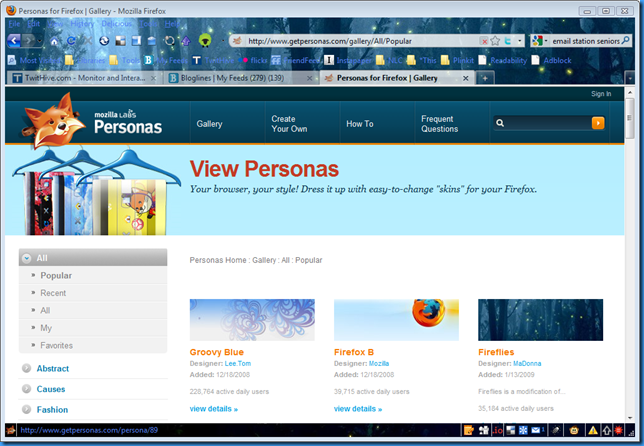644x446 pixels.
Task: Go to Home via the house icon
Action: 54,41
